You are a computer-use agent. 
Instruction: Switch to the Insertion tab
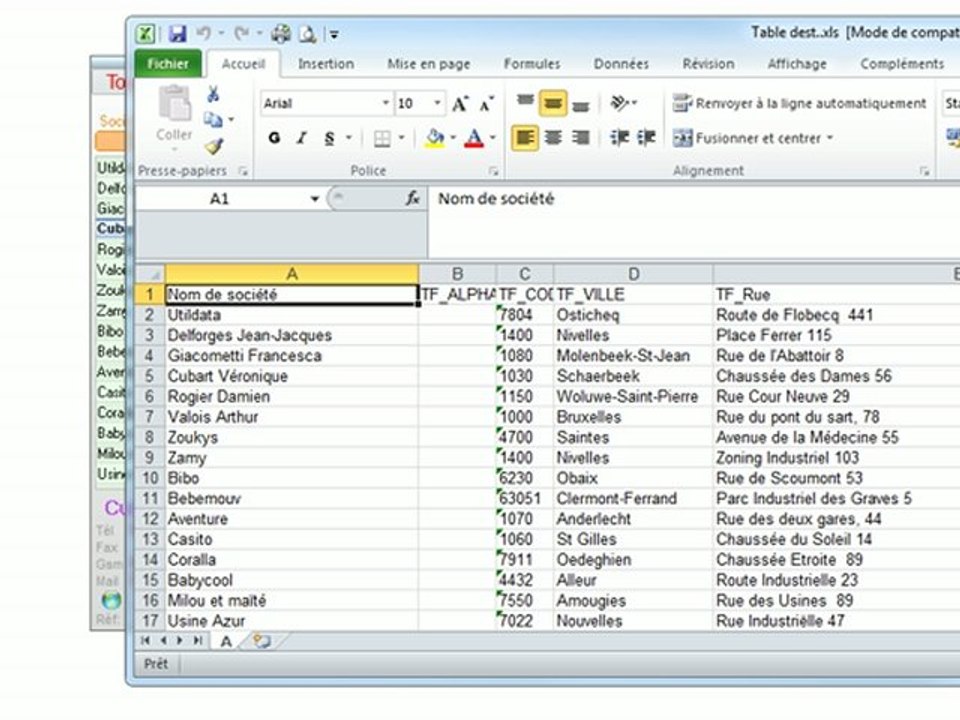point(326,64)
